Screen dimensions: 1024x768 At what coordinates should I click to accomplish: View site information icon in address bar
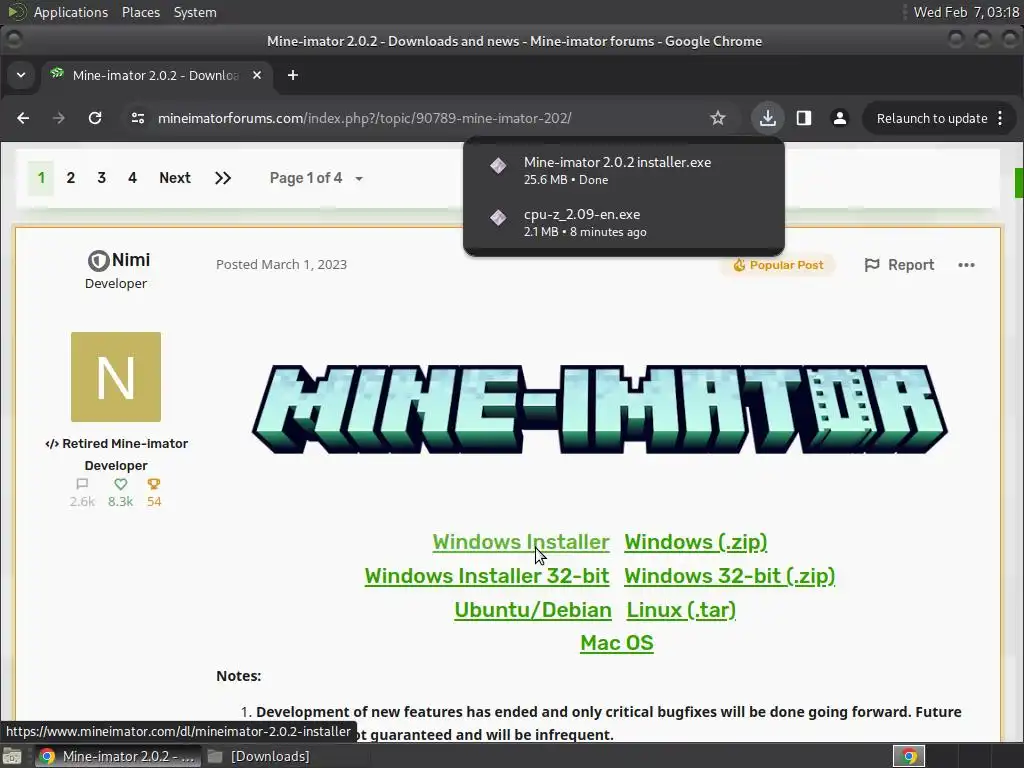tap(138, 118)
